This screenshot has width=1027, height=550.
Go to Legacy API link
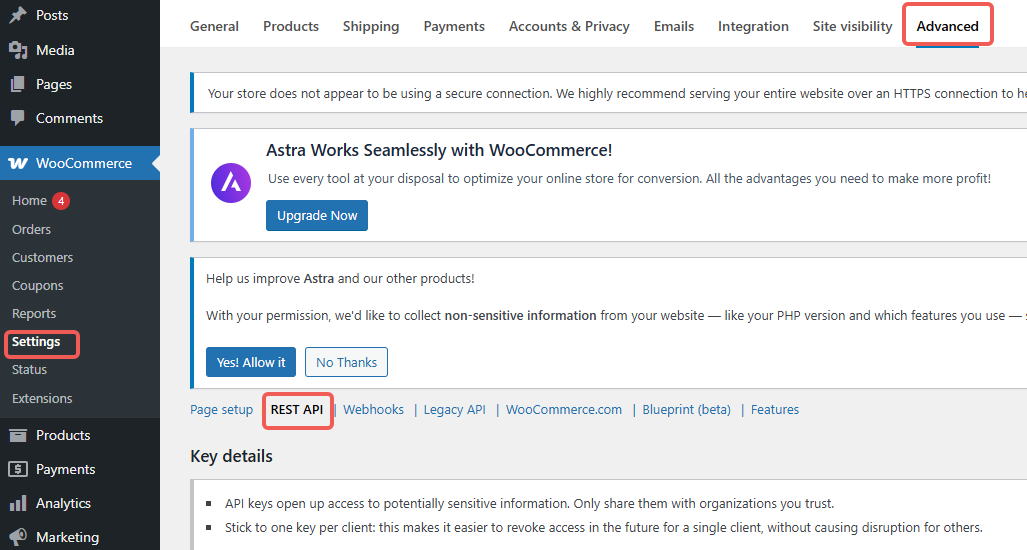pyautogui.click(x=454, y=410)
